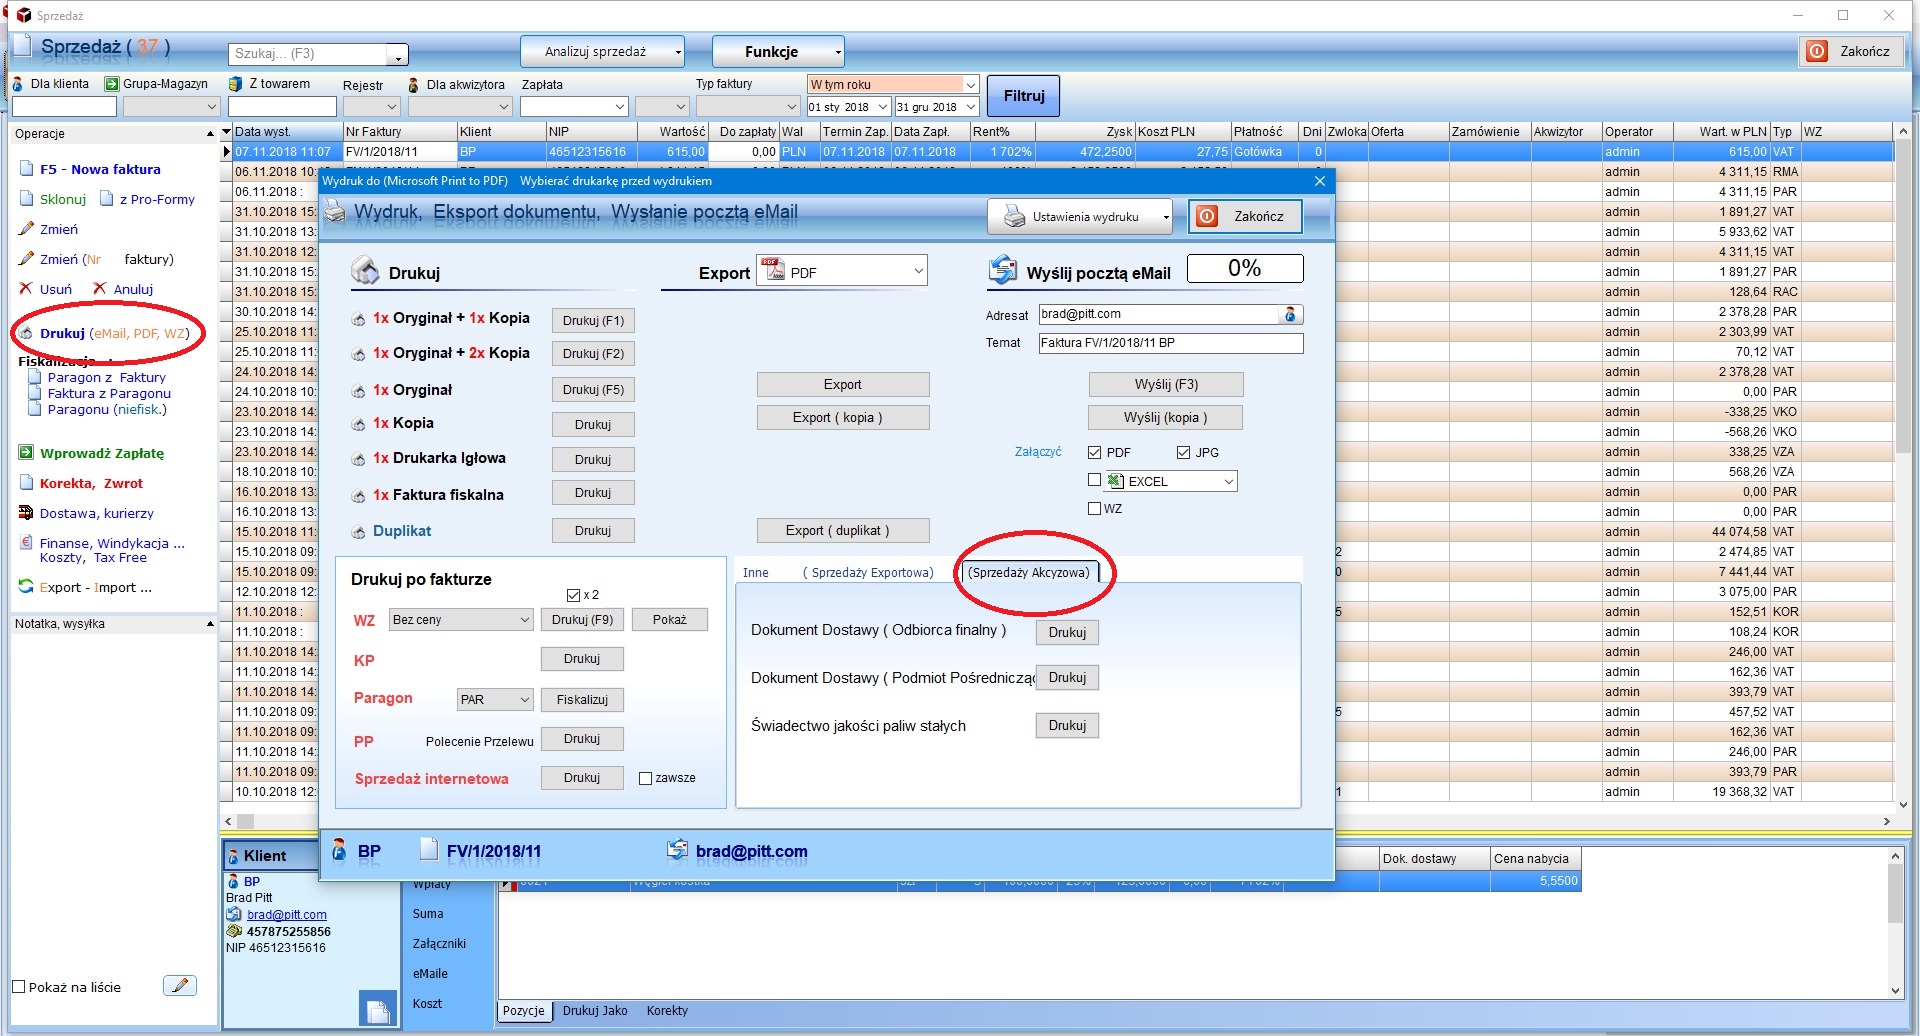The image size is (1920, 1036).
Task: Click the green Wprowadź Zapłatę icon
Action: [27, 453]
